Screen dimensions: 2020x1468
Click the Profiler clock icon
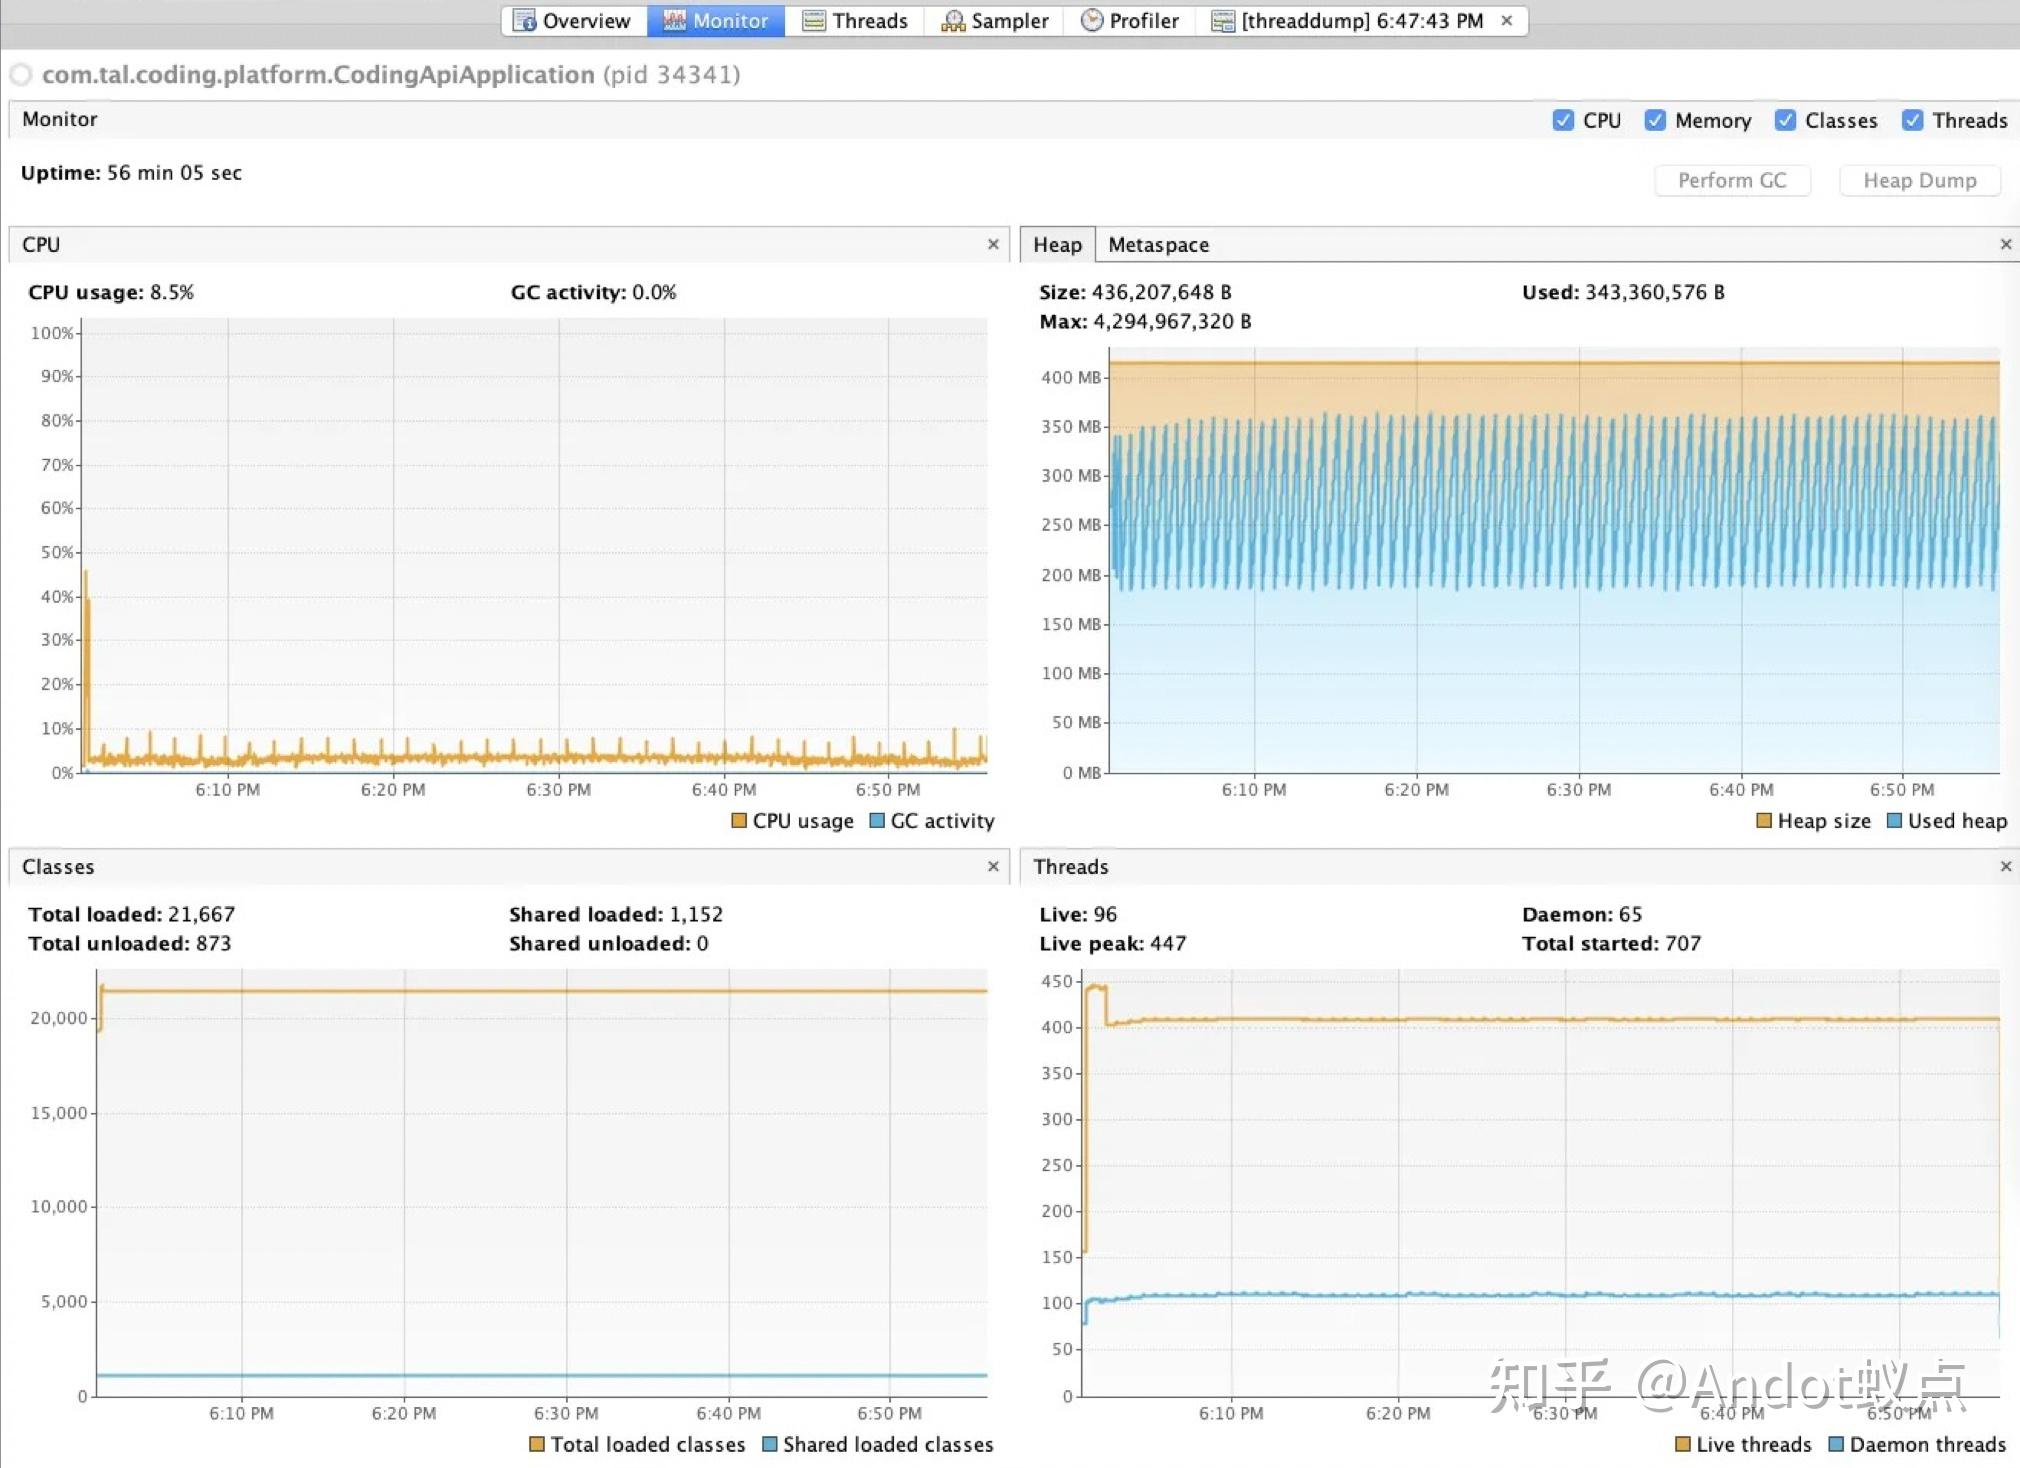[x=1092, y=21]
